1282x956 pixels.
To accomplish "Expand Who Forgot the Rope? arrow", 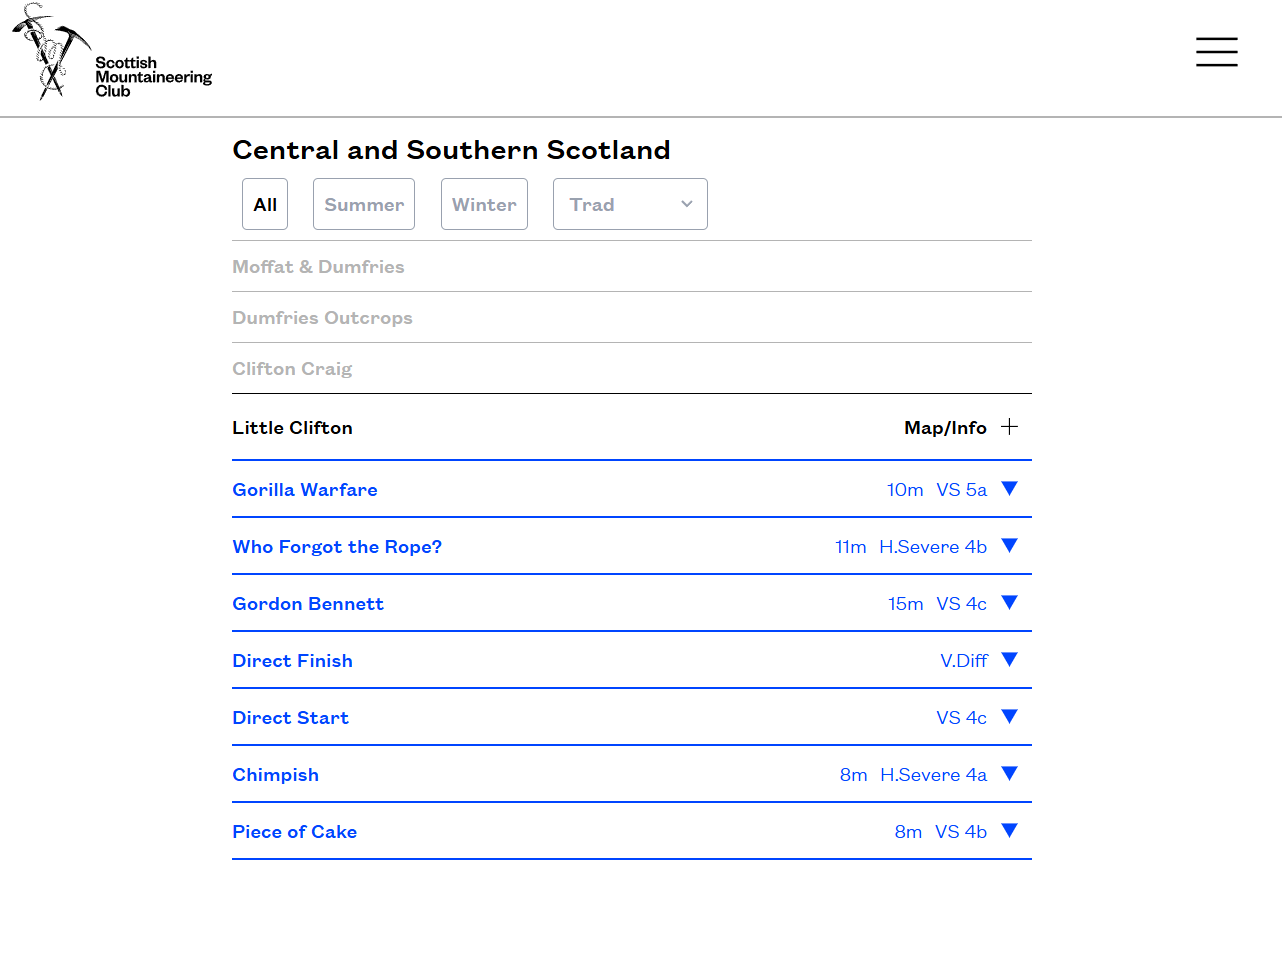I will pos(1009,546).
